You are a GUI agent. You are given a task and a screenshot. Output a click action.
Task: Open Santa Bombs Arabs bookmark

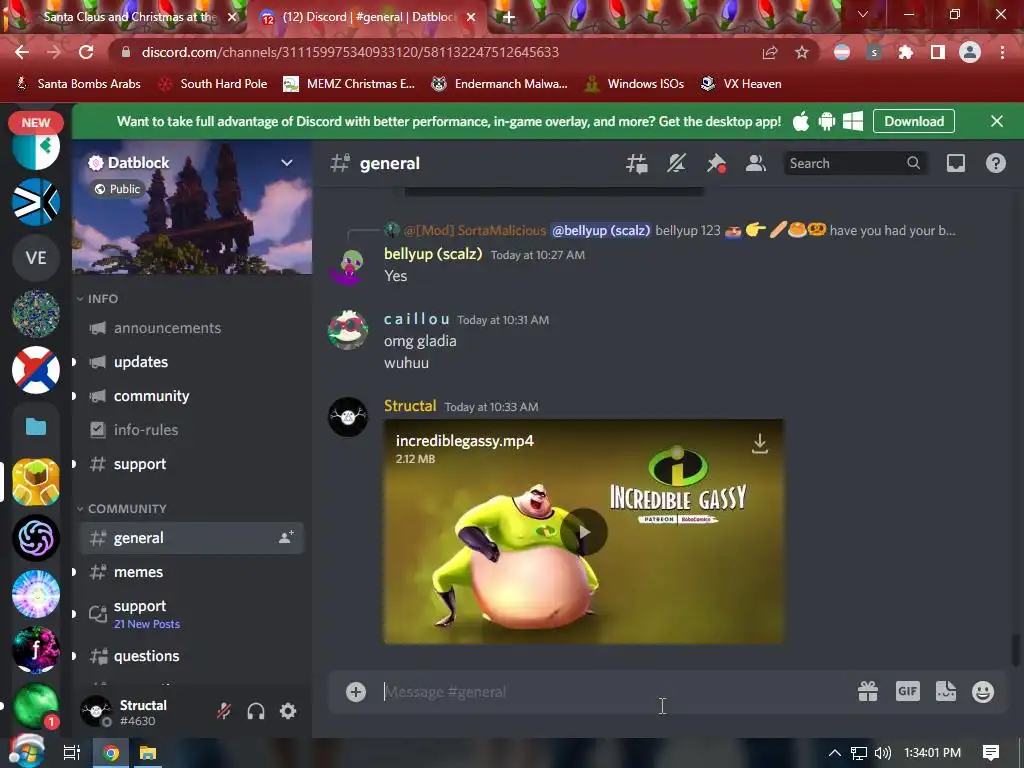point(79,84)
